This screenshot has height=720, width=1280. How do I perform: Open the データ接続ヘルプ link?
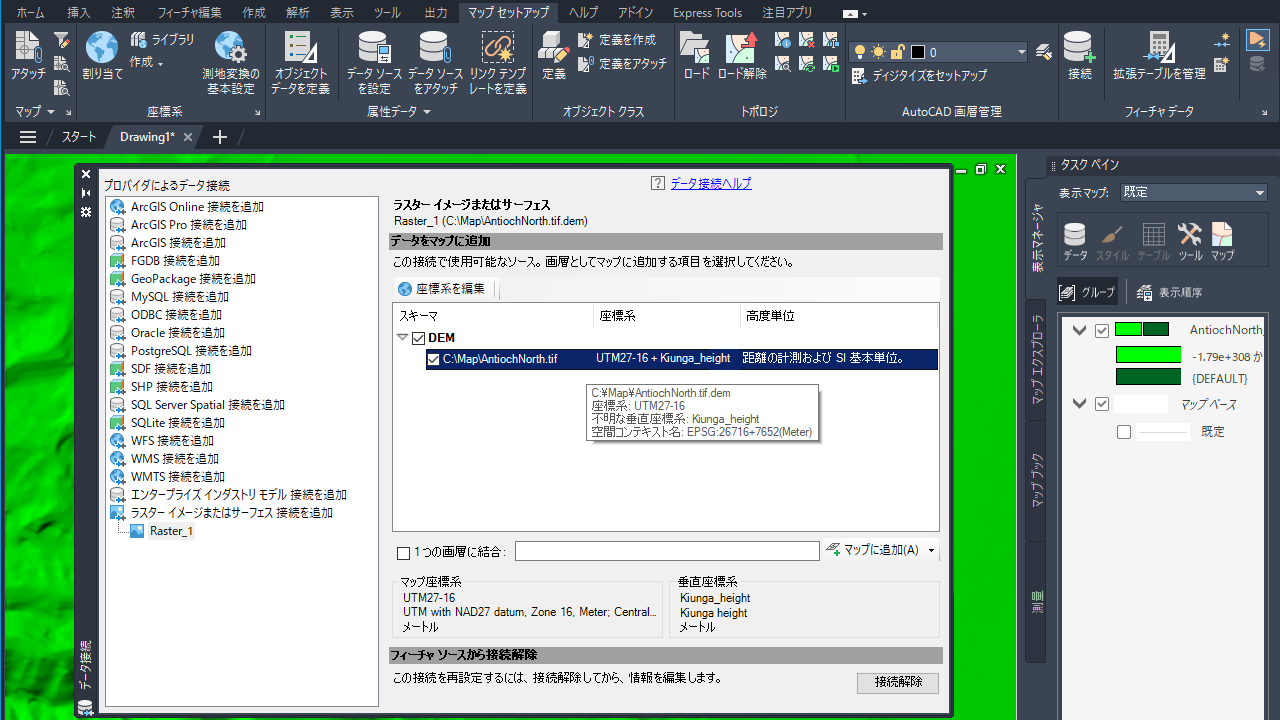(x=711, y=184)
